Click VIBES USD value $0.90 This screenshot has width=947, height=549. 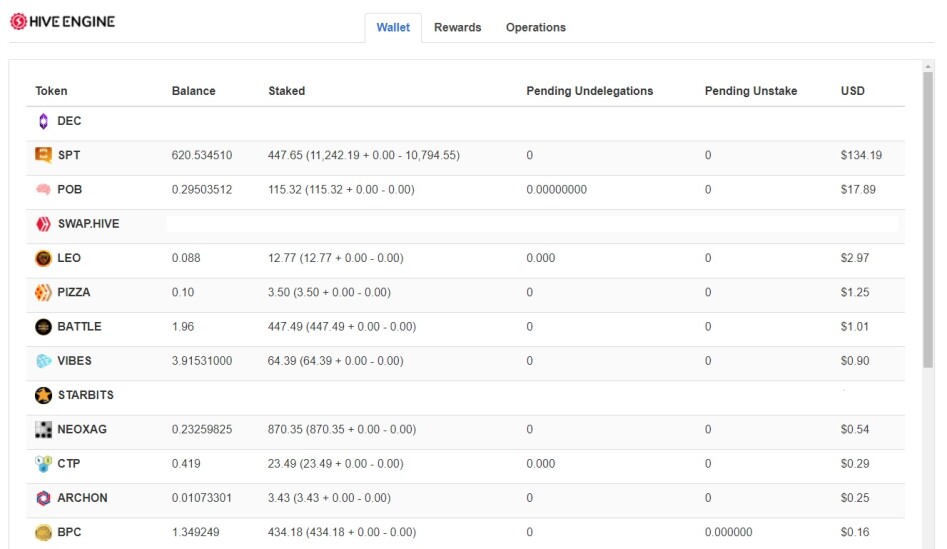tap(855, 361)
